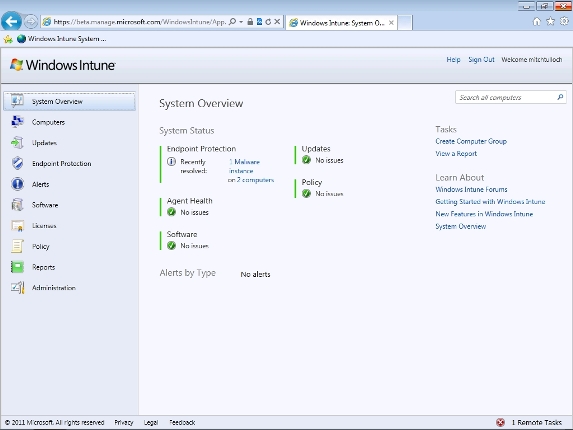Open the Help link in header
This screenshot has width=573, height=430.
click(453, 60)
